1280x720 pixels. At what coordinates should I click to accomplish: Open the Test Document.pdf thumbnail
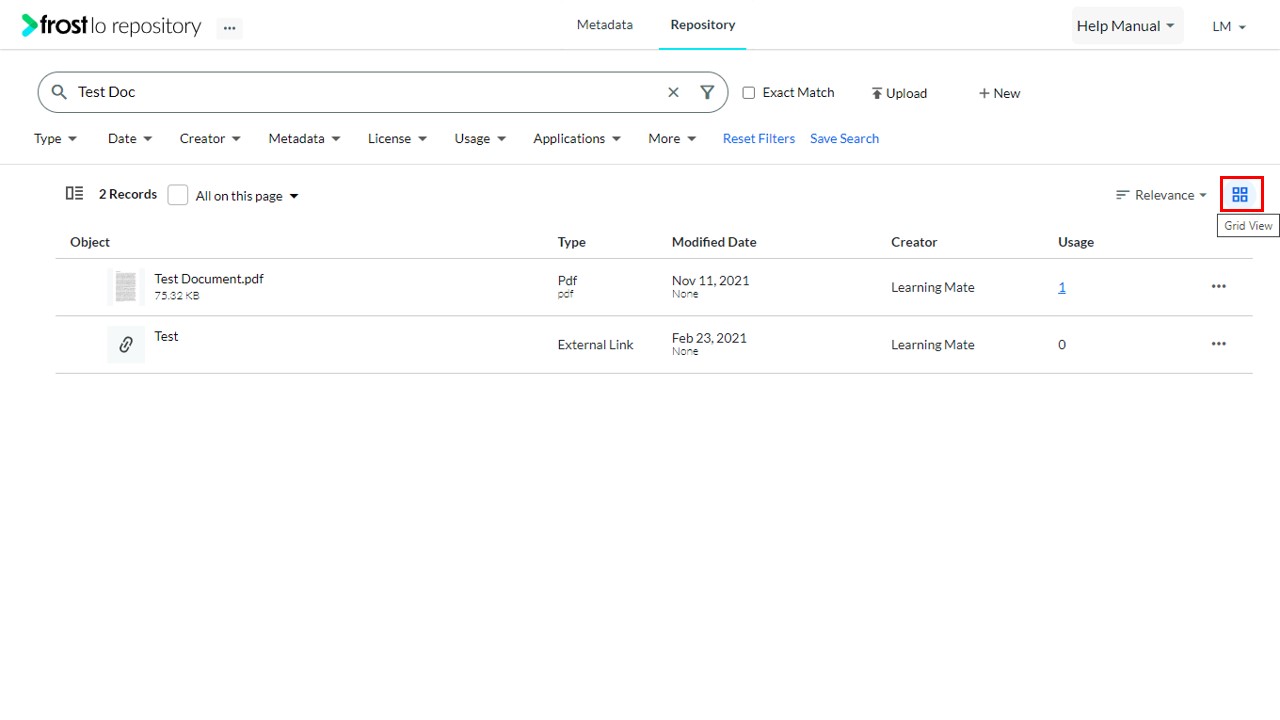(x=126, y=287)
